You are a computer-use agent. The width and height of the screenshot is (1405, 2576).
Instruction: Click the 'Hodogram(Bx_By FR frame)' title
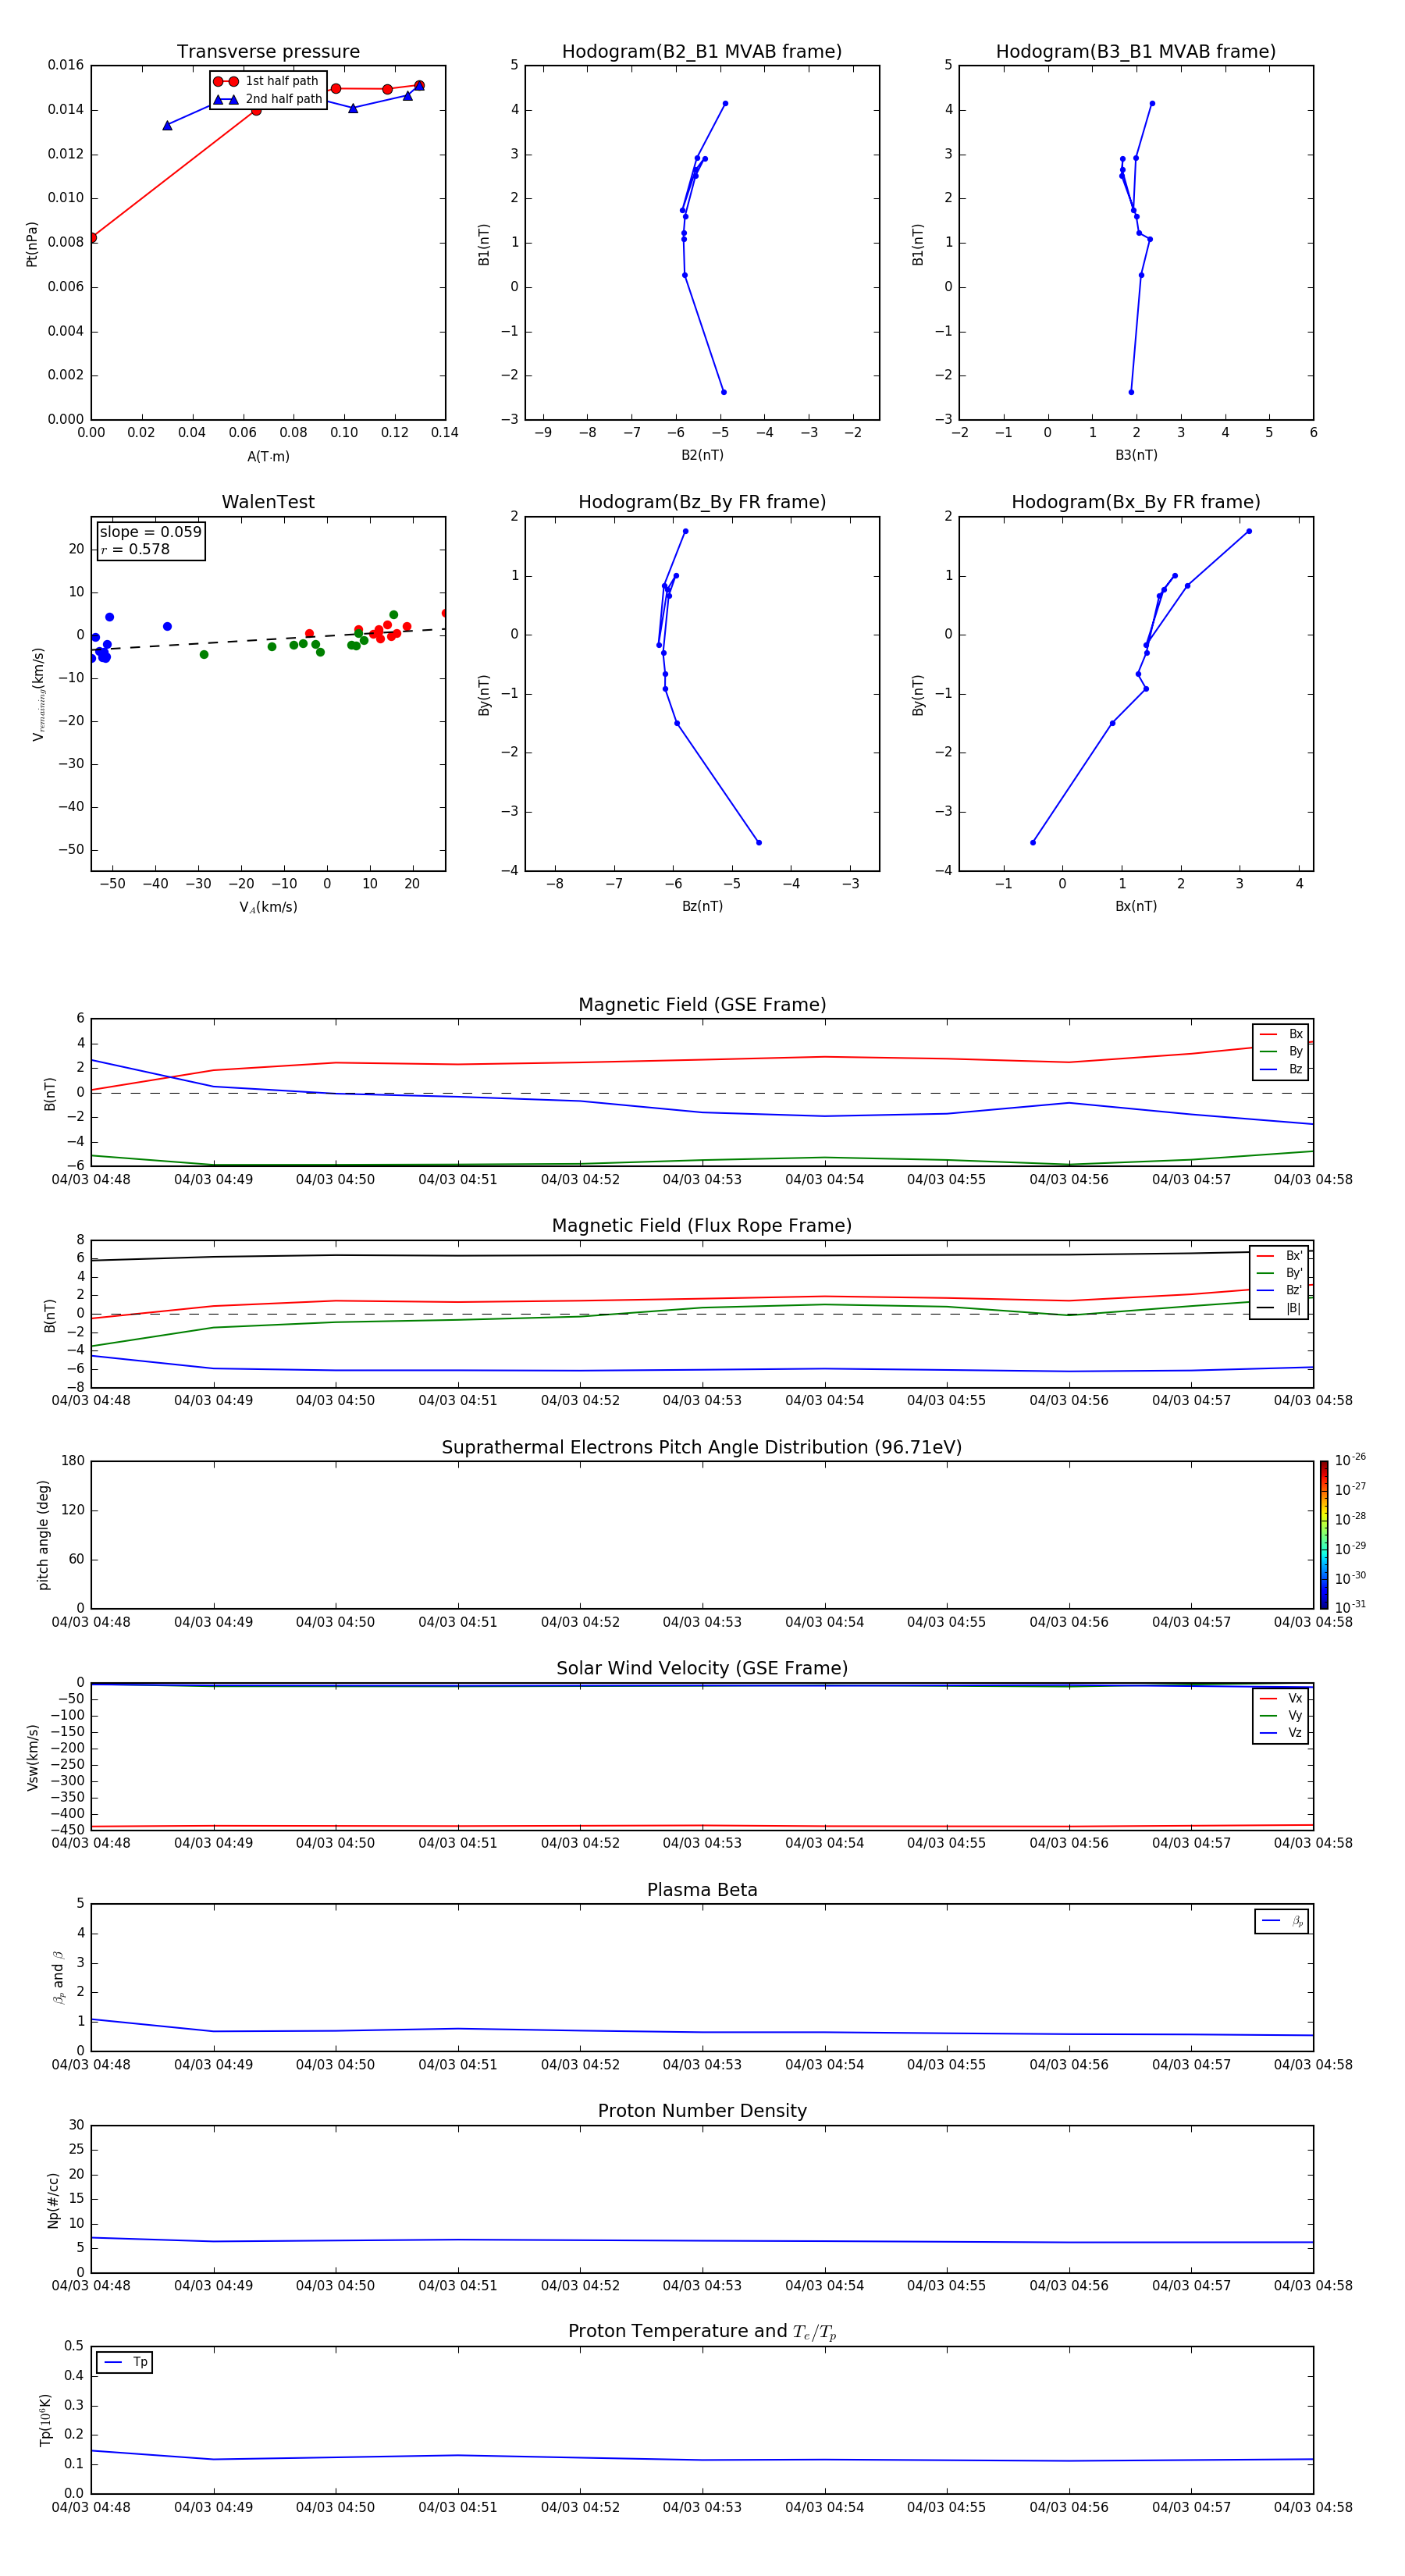tap(1136, 502)
